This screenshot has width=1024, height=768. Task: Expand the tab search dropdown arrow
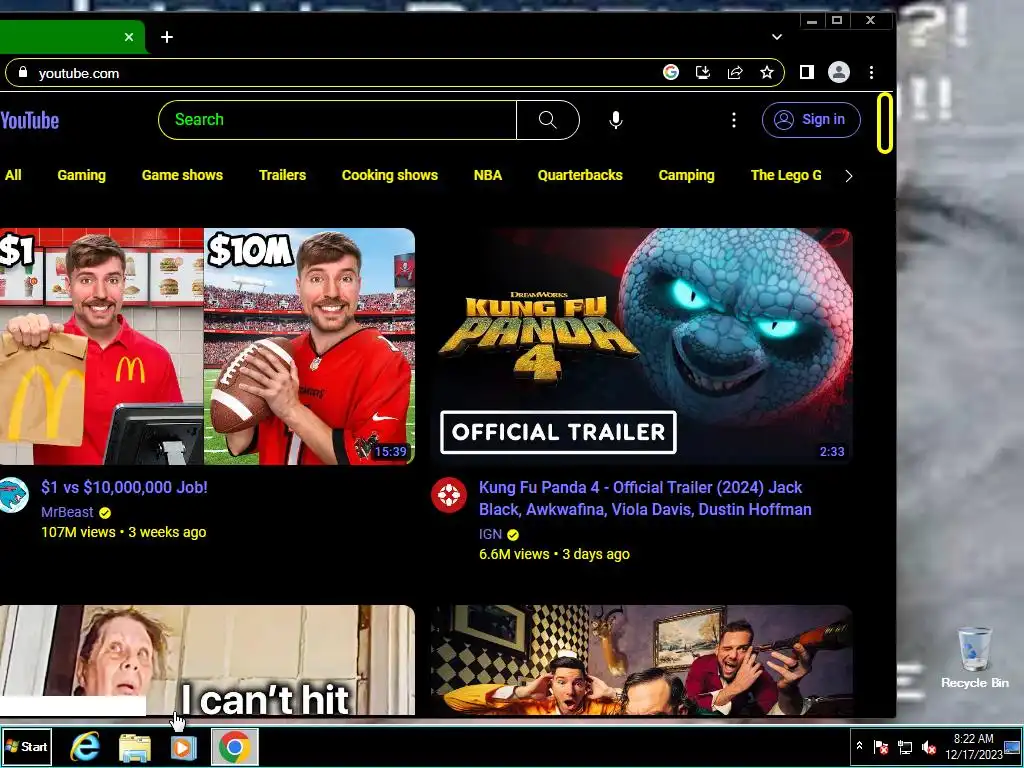pyautogui.click(x=776, y=37)
